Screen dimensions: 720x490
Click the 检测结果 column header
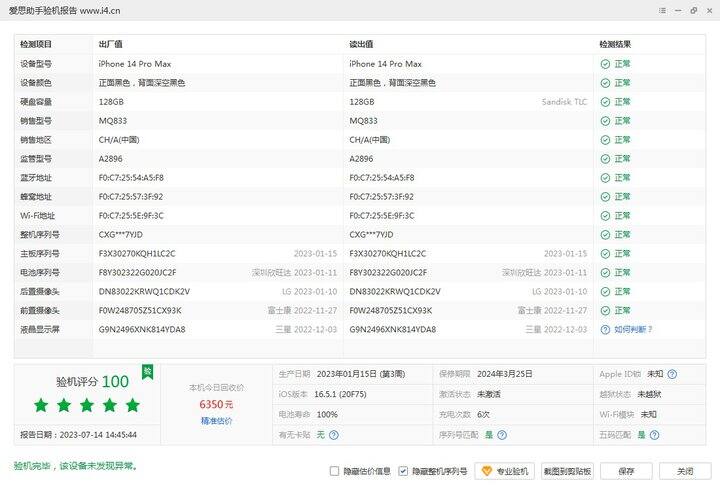(615, 44)
